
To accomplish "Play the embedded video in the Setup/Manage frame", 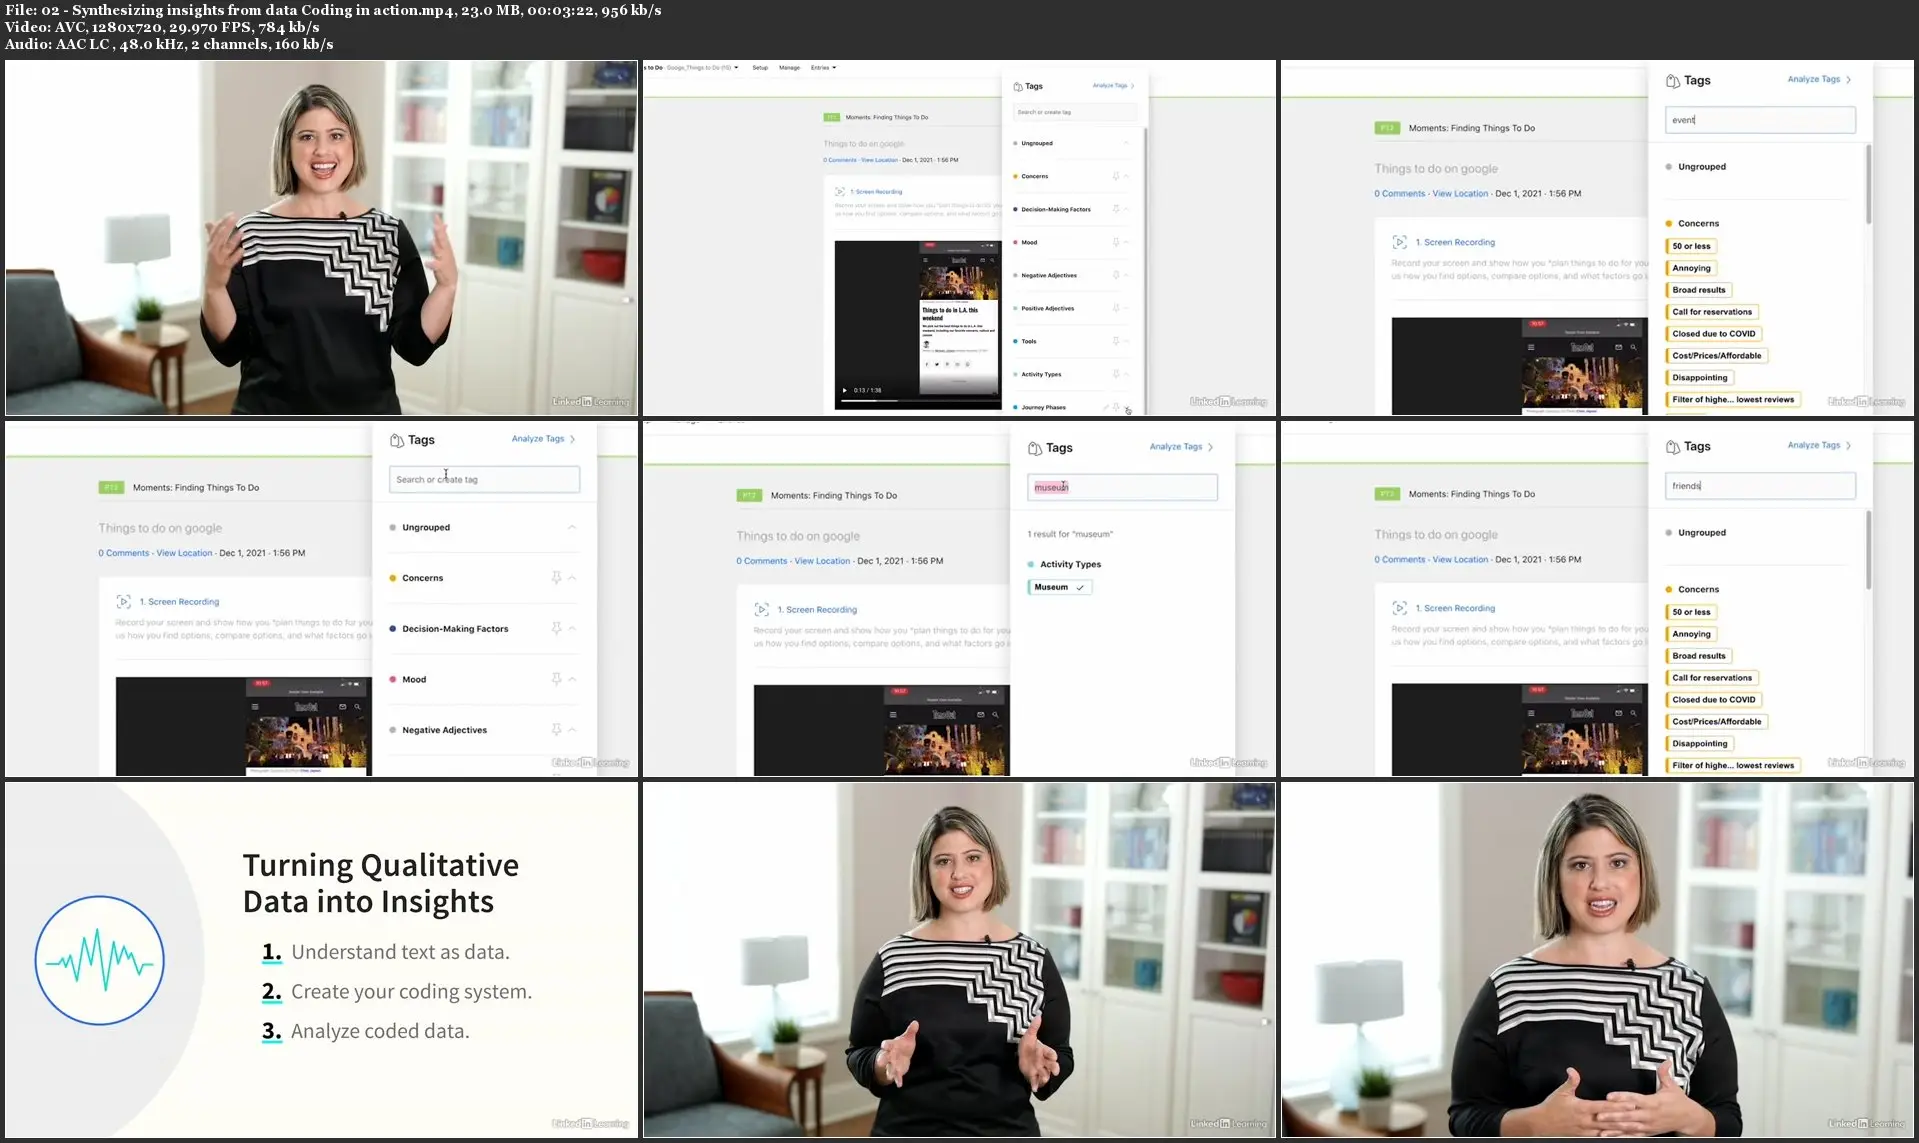I will tap(844, 390).
